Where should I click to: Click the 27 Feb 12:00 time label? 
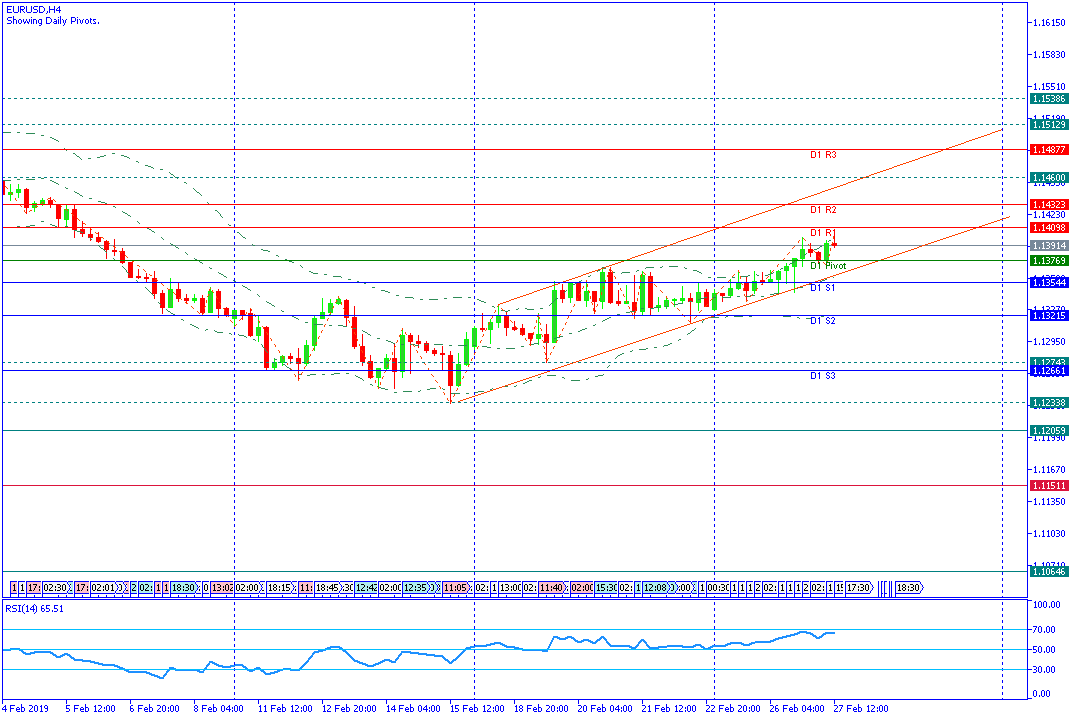tap(861, 709)
